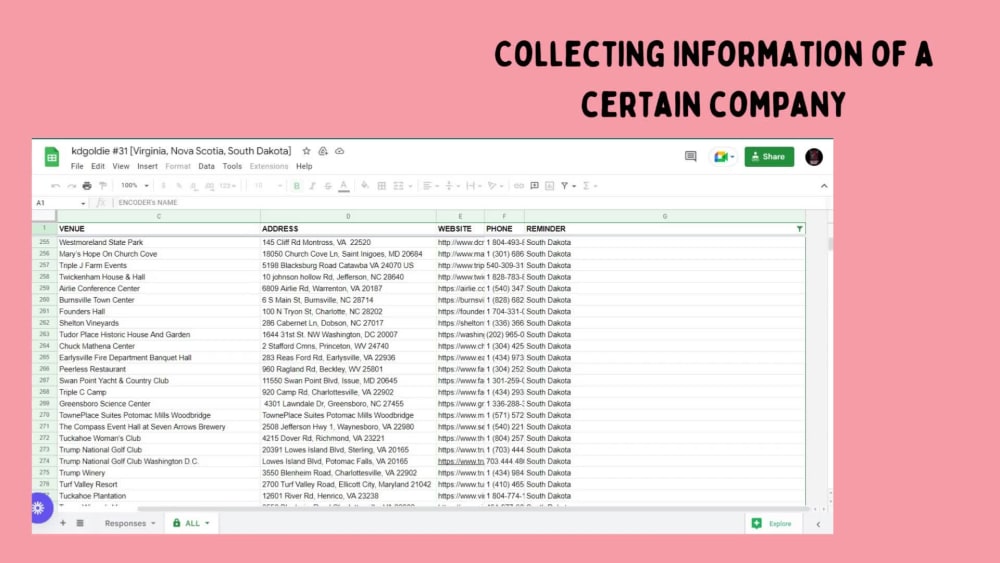
Task: Toggle italic formatting
Action: [312, 186]
